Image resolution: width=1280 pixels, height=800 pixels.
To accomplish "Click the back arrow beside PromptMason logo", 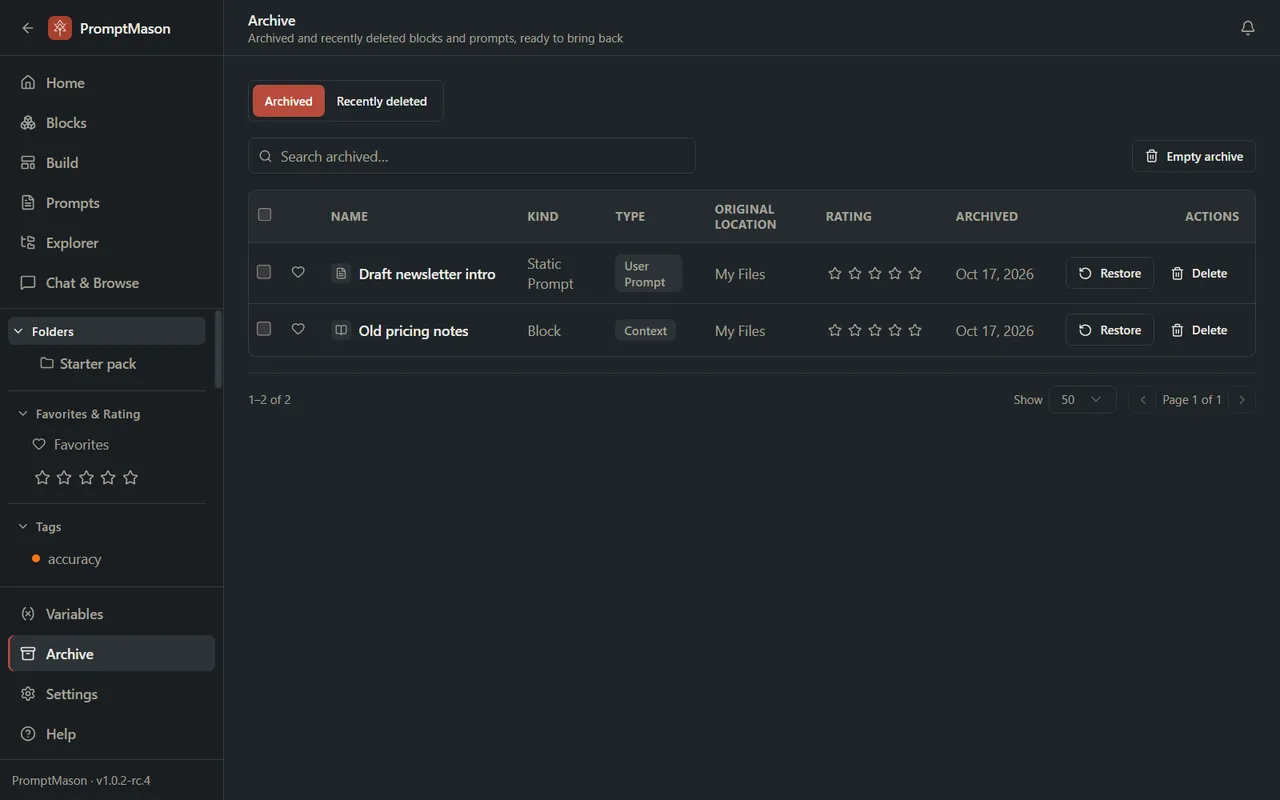I will pos(28,28).
